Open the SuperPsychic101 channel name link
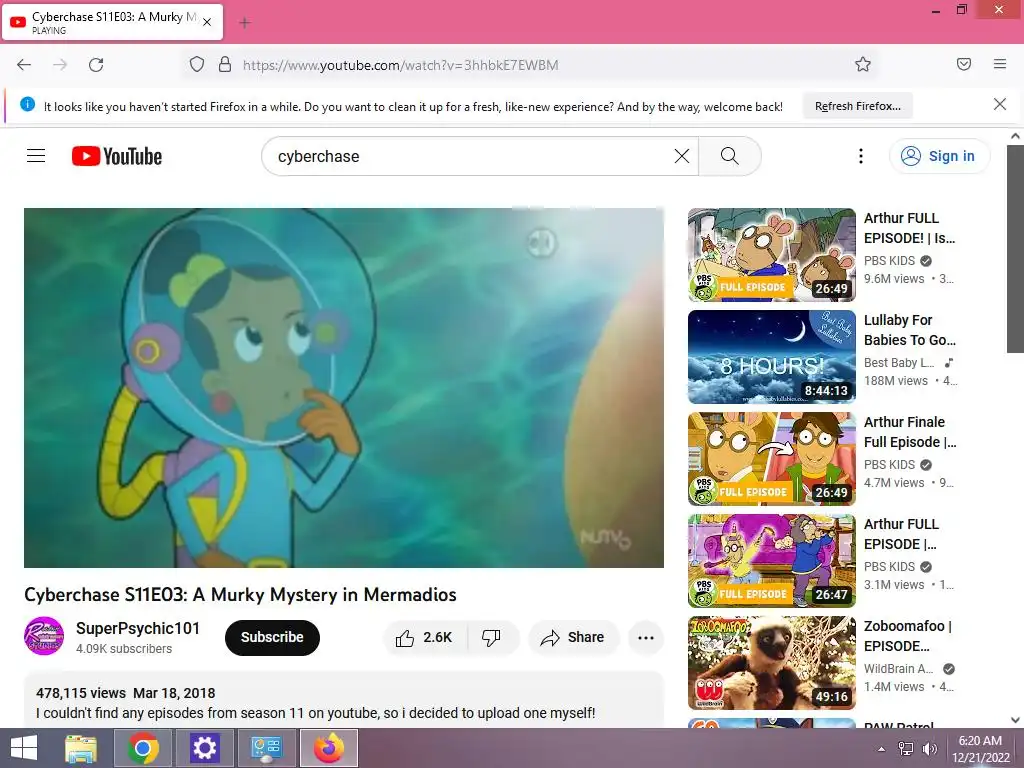This screenshot has width=1024, height=768. click(x=138, y=628)
